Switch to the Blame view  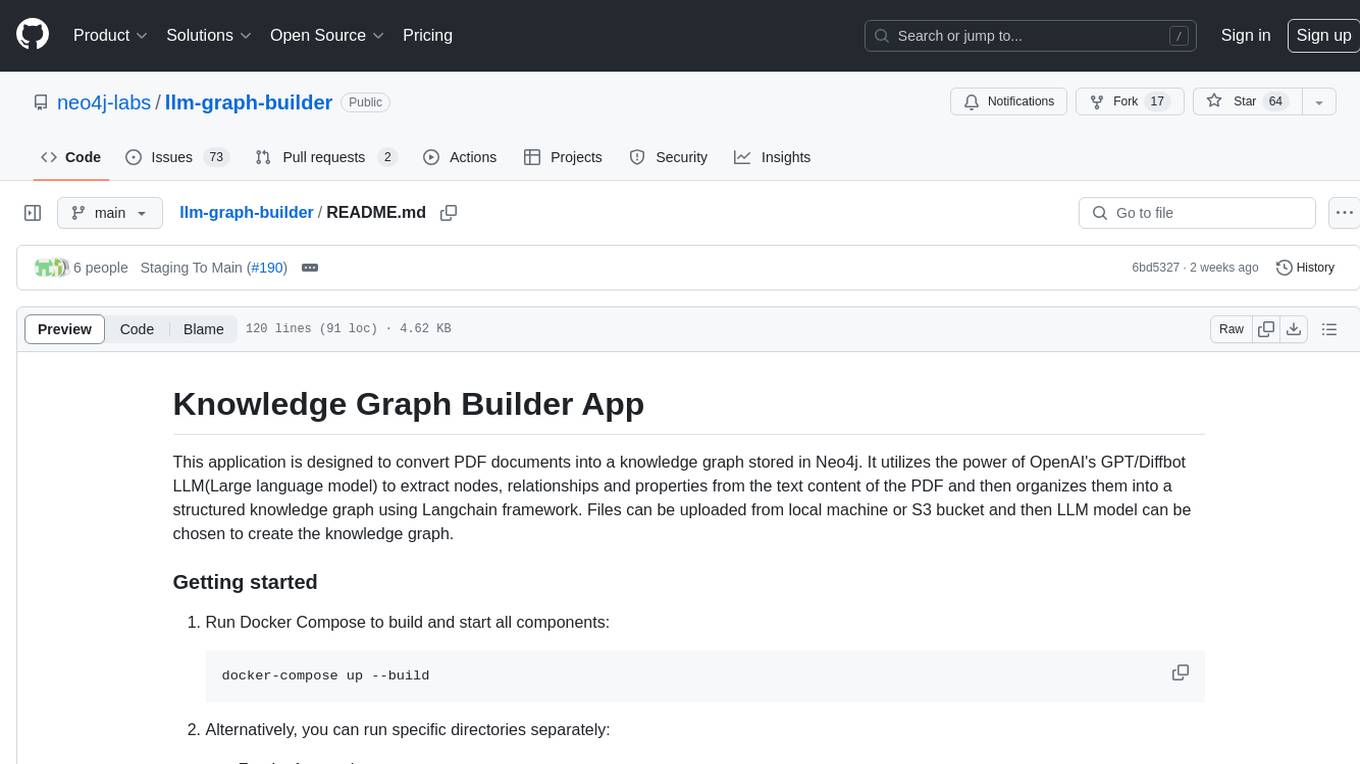tap(203, 329)
